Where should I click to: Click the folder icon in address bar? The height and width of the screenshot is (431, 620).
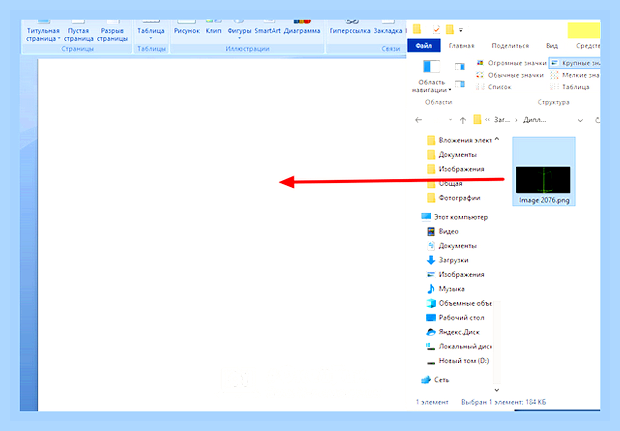[x=477, y=119]
